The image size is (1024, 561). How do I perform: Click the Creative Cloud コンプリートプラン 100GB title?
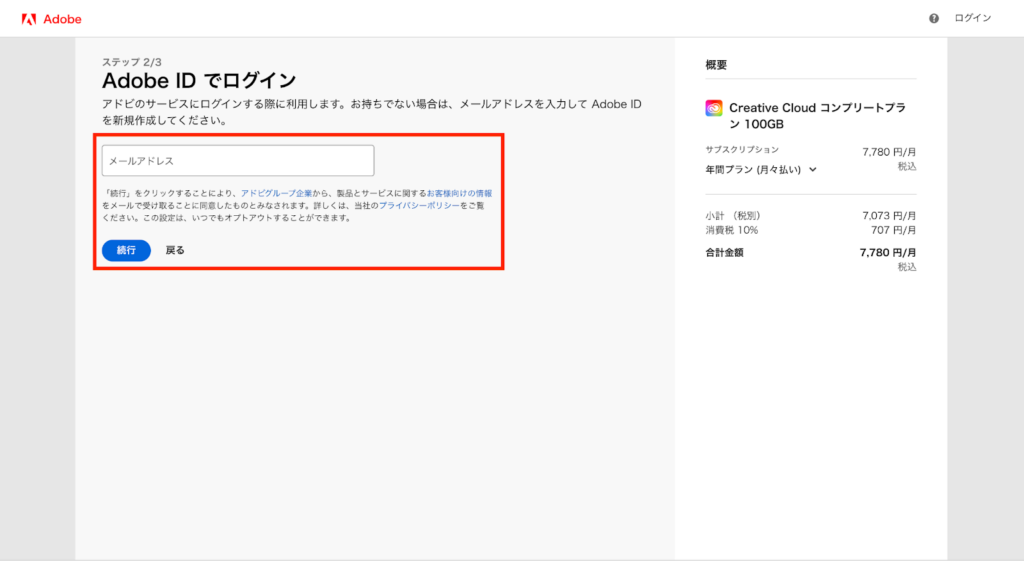pyautogui.click(x=818, y=116)
